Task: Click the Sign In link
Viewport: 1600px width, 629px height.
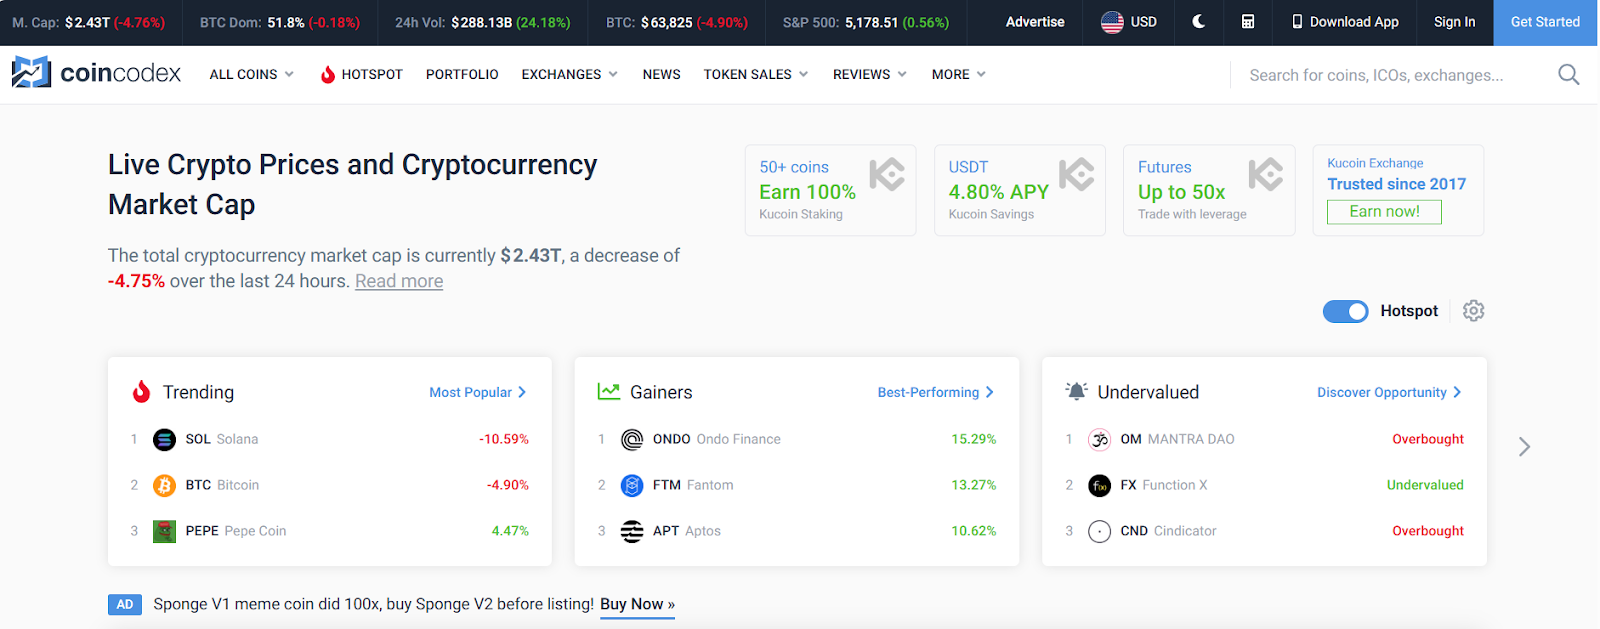Action: click(x=1454, y=22)
